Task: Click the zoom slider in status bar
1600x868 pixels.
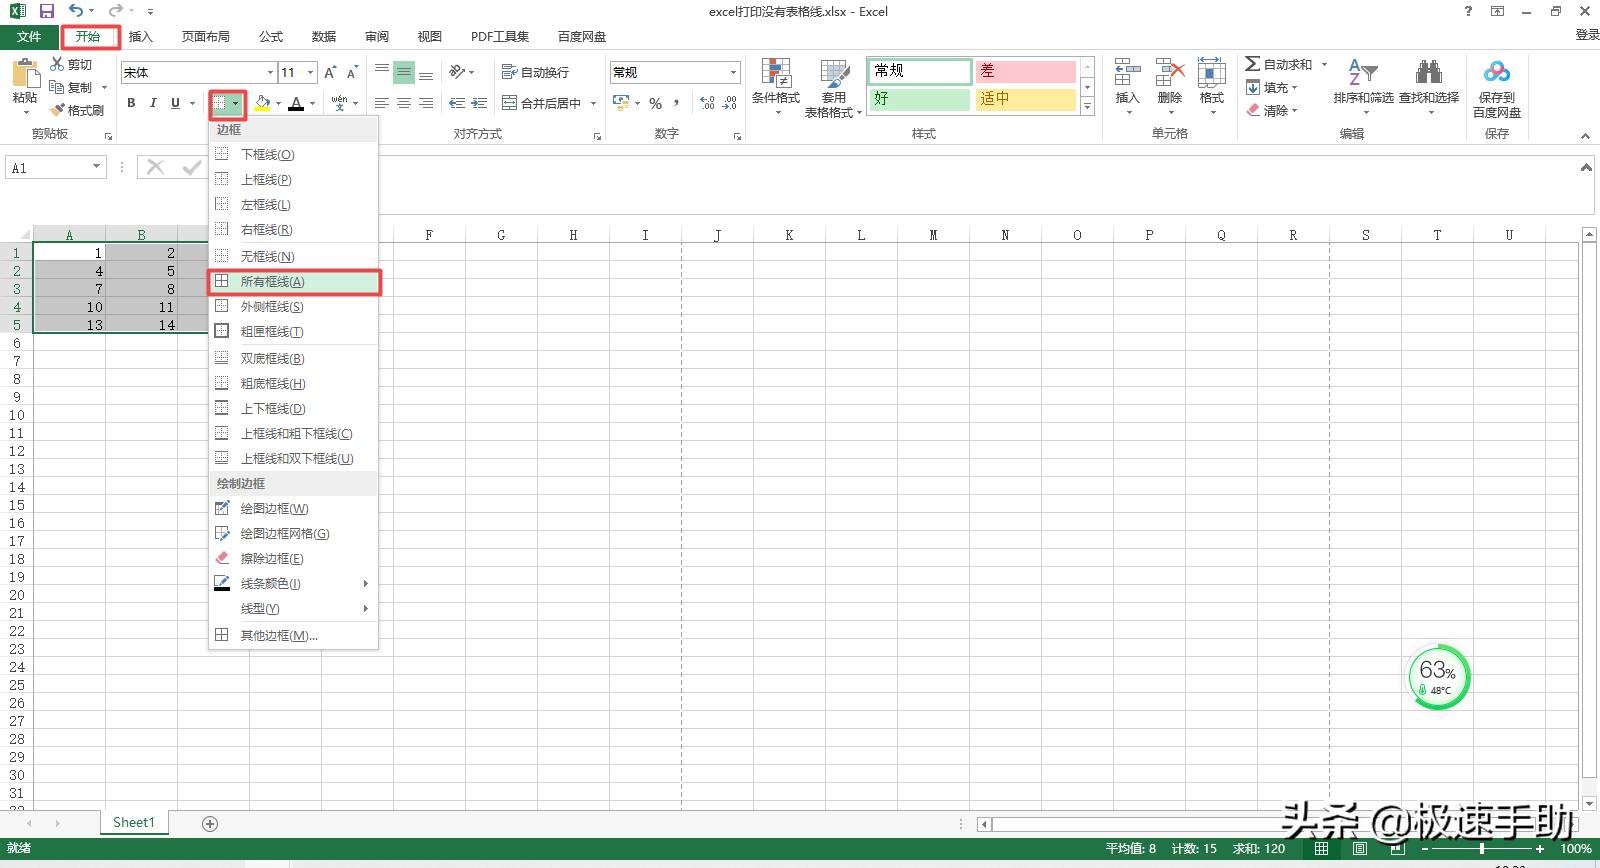Action: [1481, 848]
